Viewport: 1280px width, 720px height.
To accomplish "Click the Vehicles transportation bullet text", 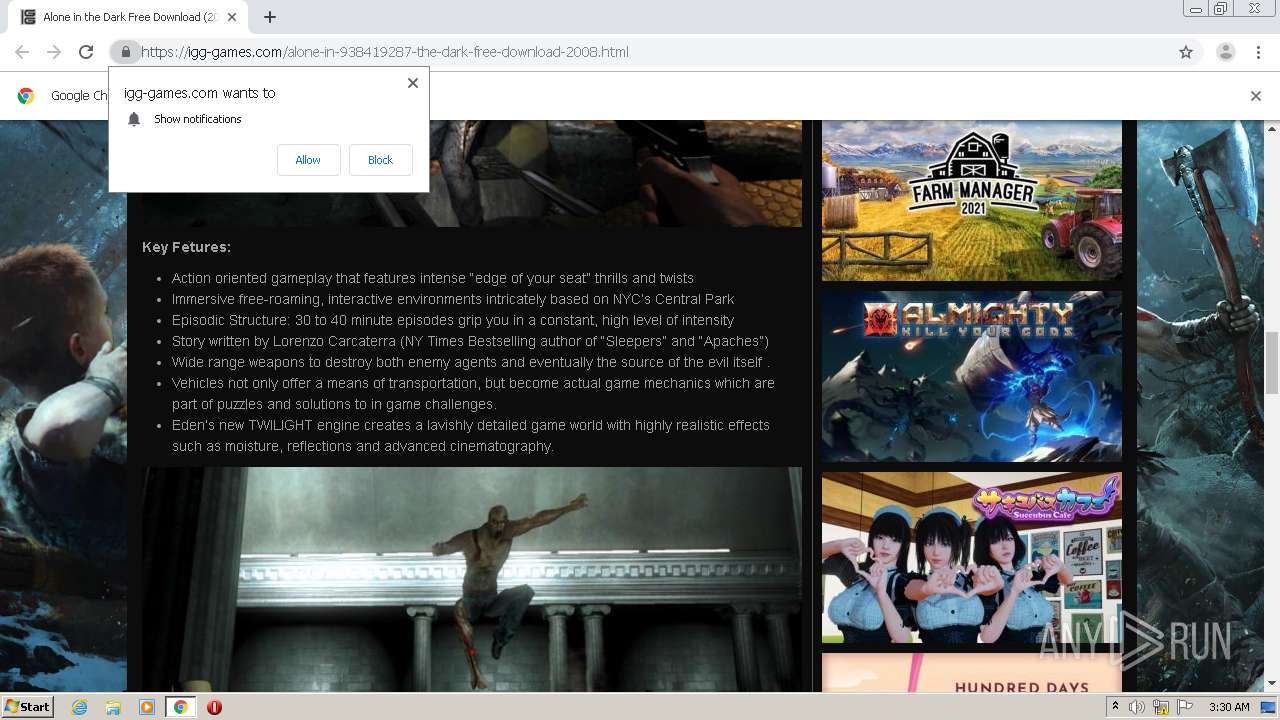I will pos(473,393).
